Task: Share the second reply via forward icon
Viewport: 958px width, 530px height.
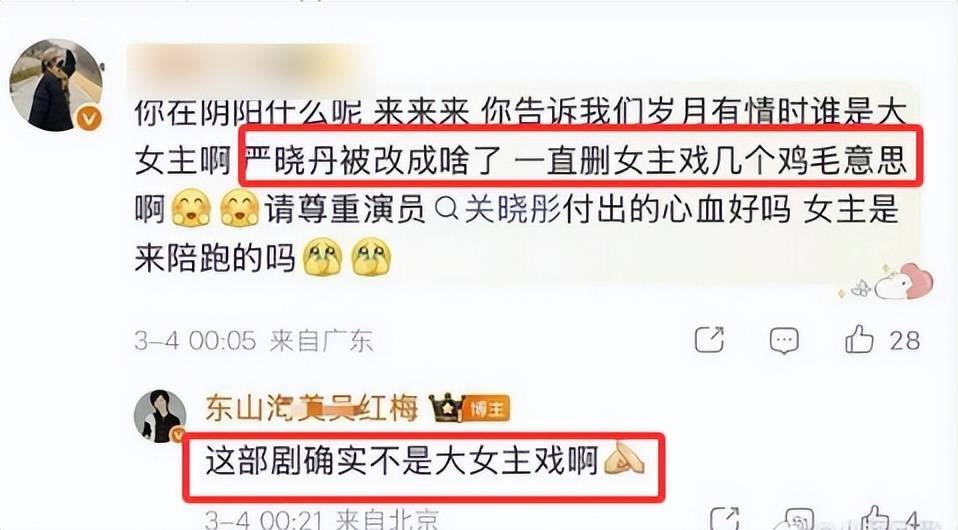Action: pos(724,520)
